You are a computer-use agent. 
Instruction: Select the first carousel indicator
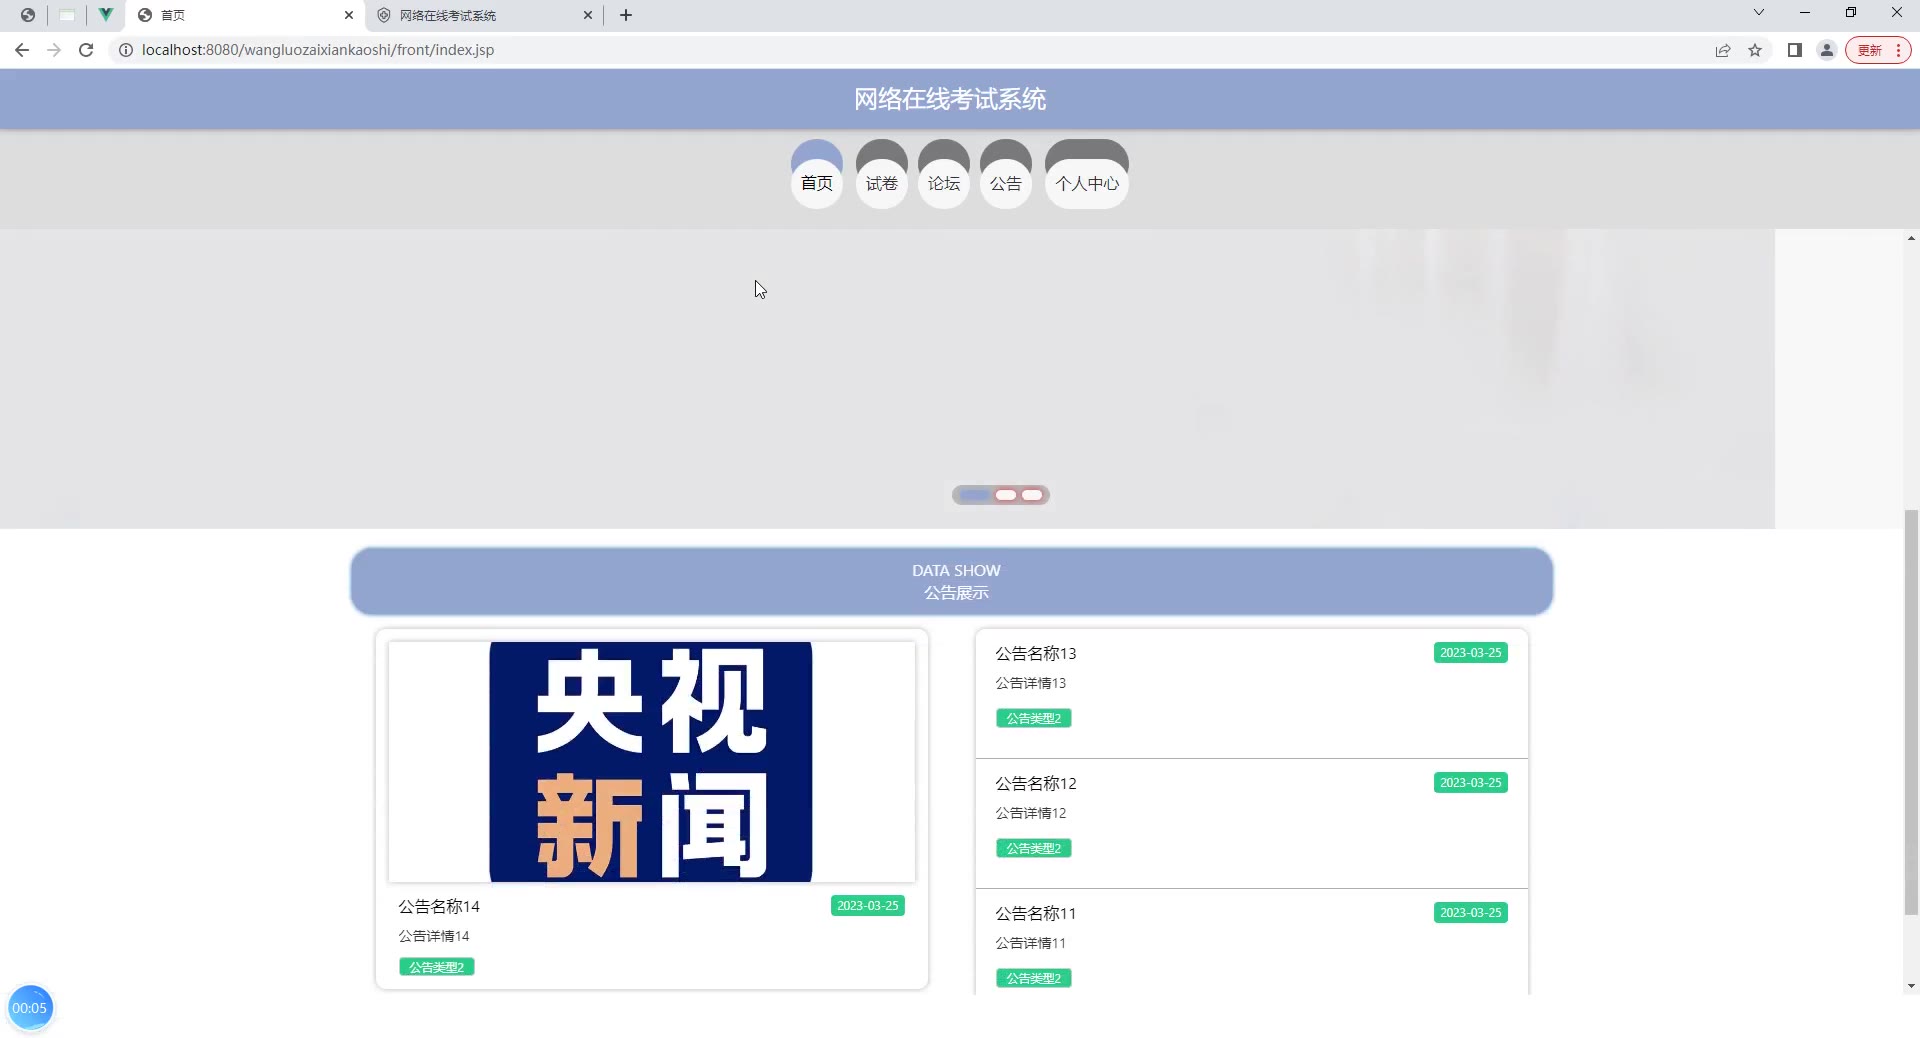pyautogui.click(x=974, y=495)
